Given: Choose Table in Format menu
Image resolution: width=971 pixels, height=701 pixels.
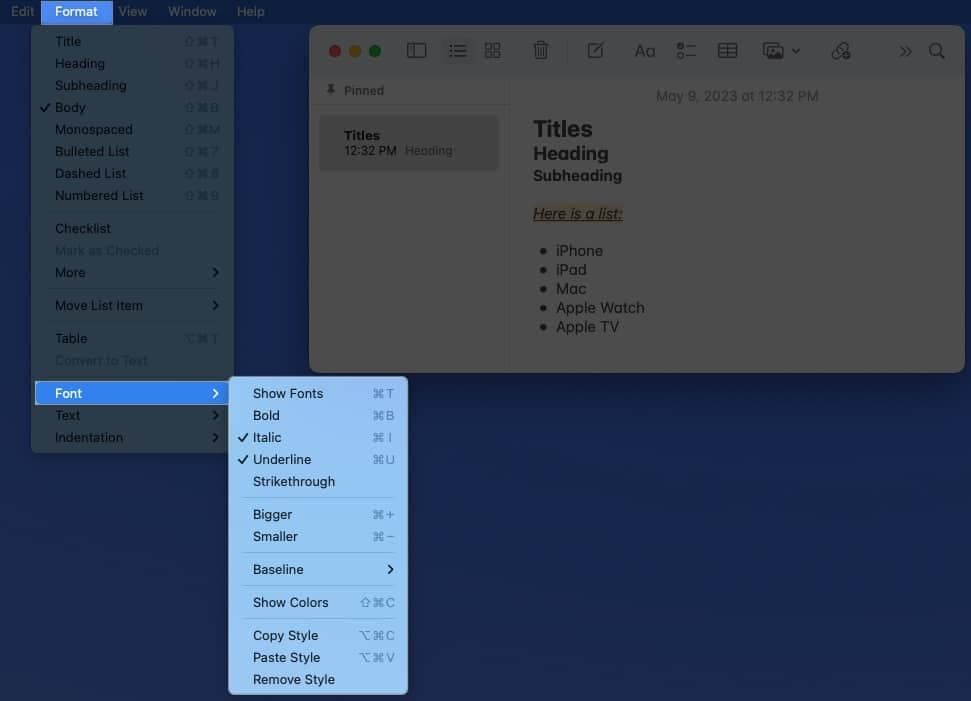Looking at the screenshot, I should [132, 339].
